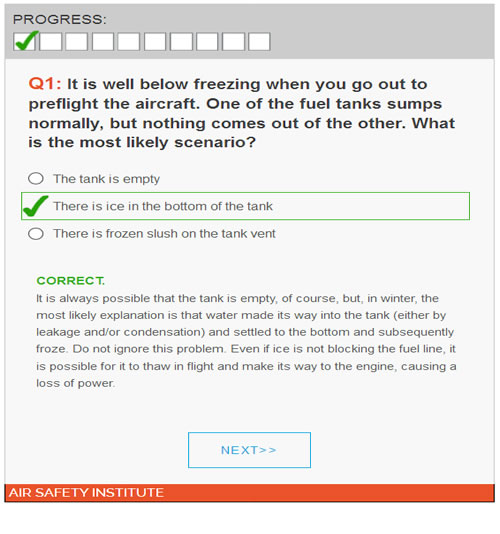Image resolution: width=500 pixels, height=534 pixels.
Task: Click the eighth progress box
Action: coord(207,42)
